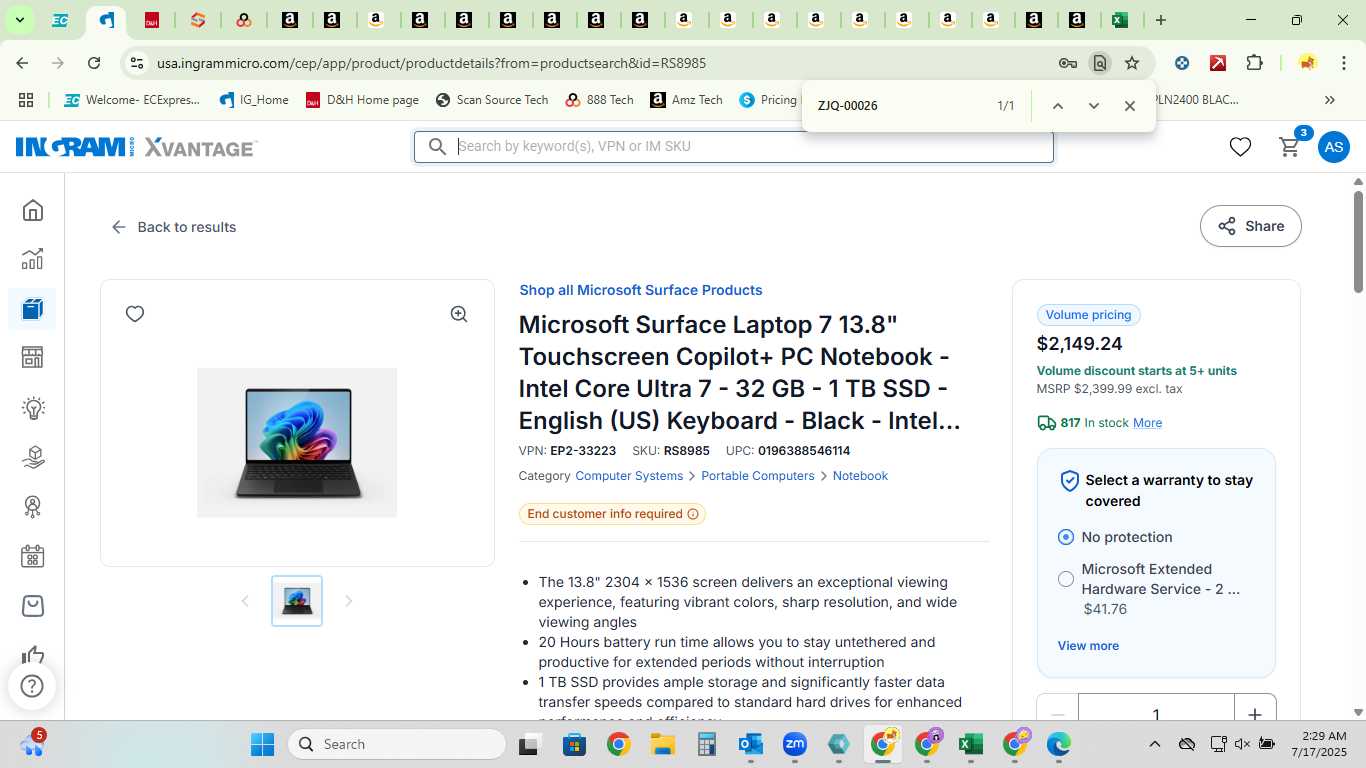1366x768 pixels.
Task: Focus the keyword, VPN or SKU search field
Action: (x=734, y=146)
